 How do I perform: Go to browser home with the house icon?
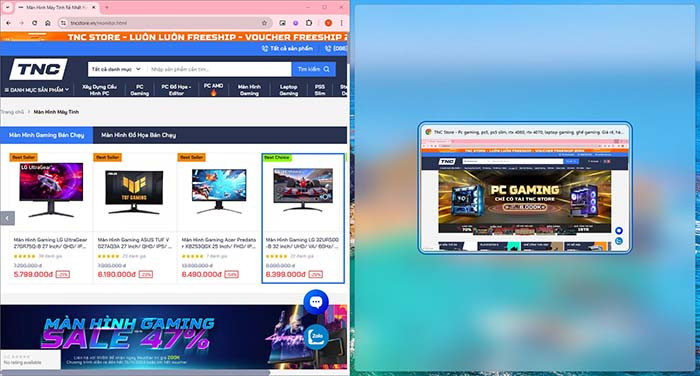tap(48, 23)
